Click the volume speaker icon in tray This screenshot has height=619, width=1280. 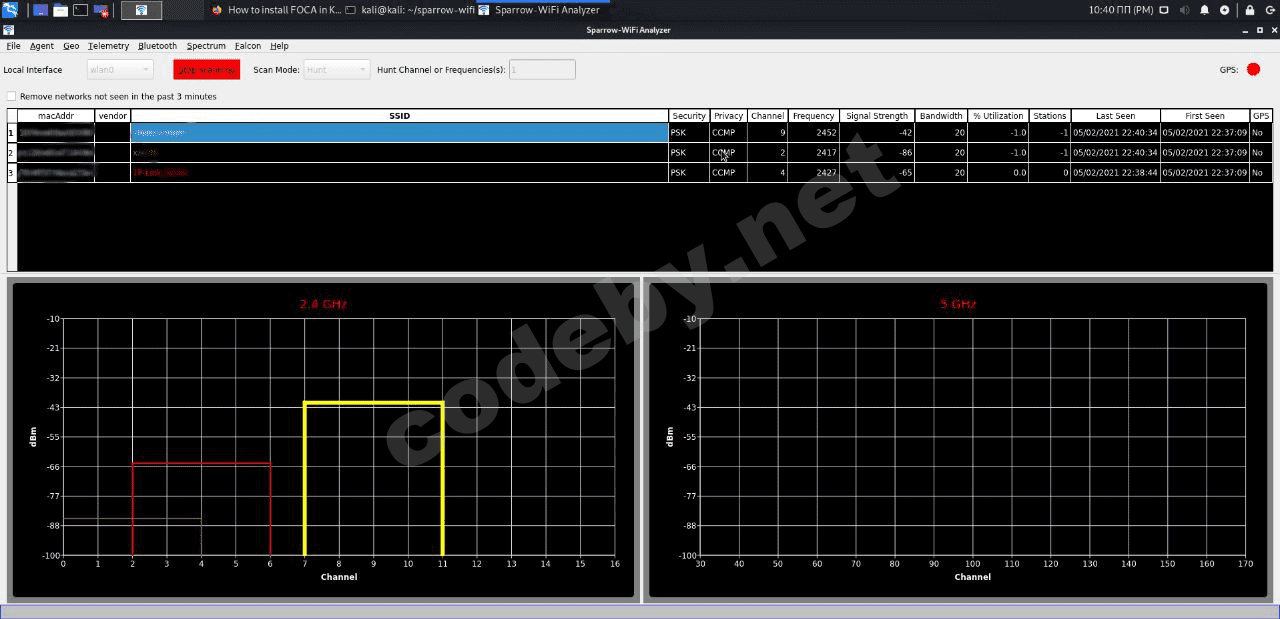(x=1184, y=10)
